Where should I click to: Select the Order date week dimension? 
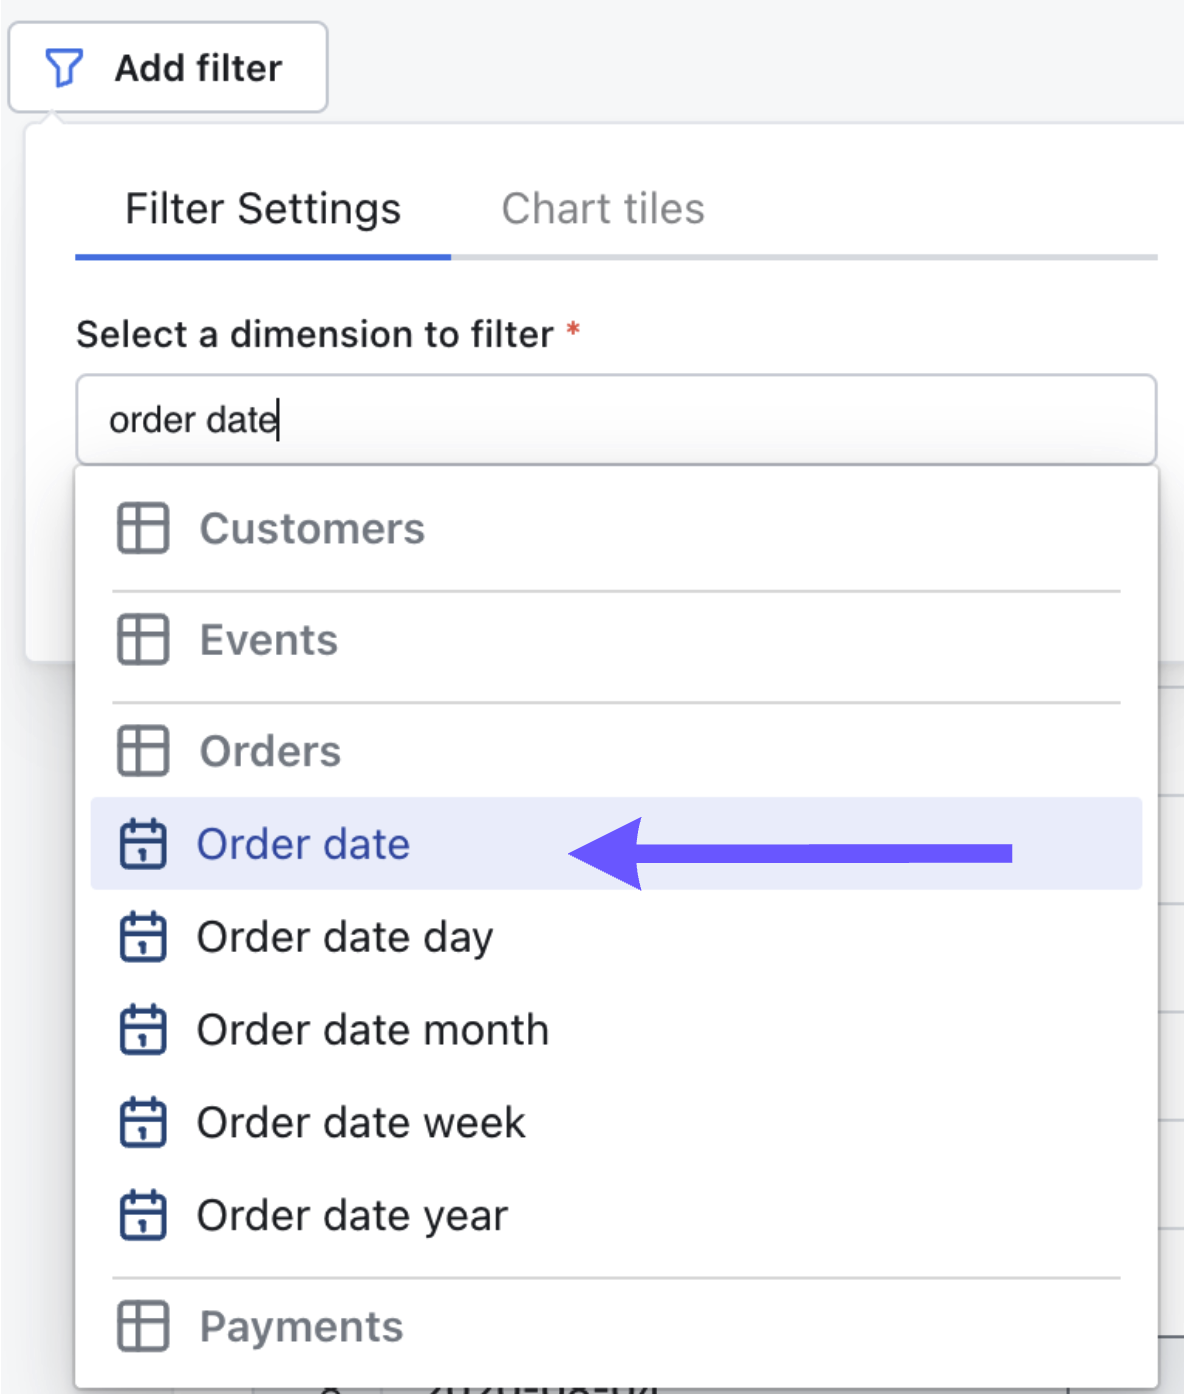[x=361, y=1123]
